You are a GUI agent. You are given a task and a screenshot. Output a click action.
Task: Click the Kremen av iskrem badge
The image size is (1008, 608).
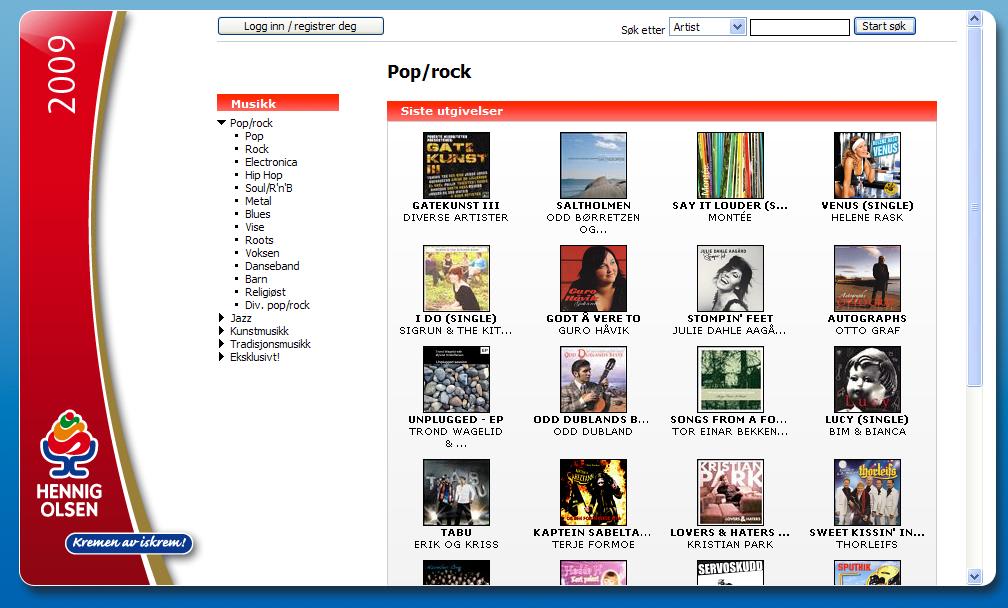click(x=129, y=542)
